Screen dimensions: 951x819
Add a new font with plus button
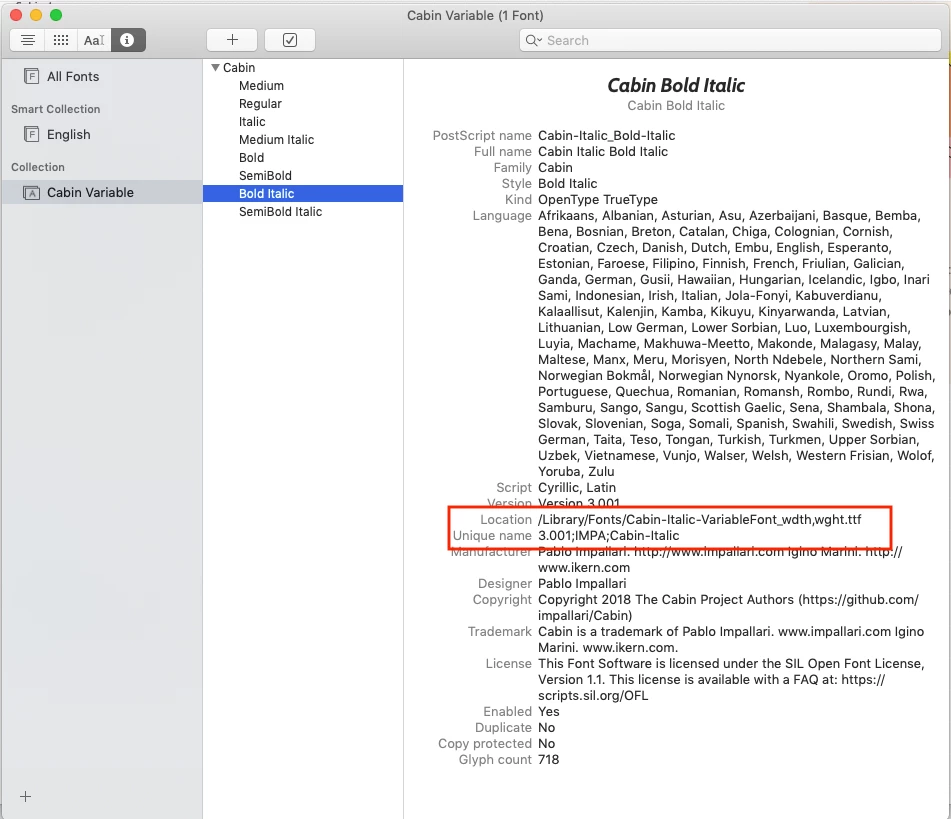click(232, 40)
